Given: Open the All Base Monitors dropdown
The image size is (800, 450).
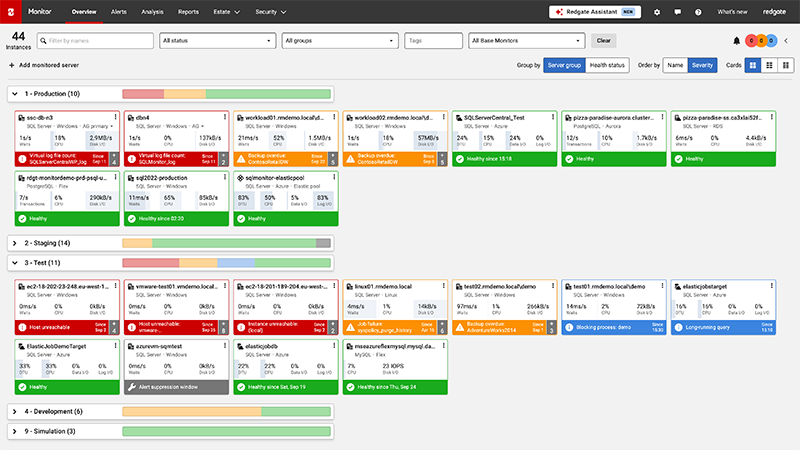Looking at the screenshot, I should [x=527, y=40].
